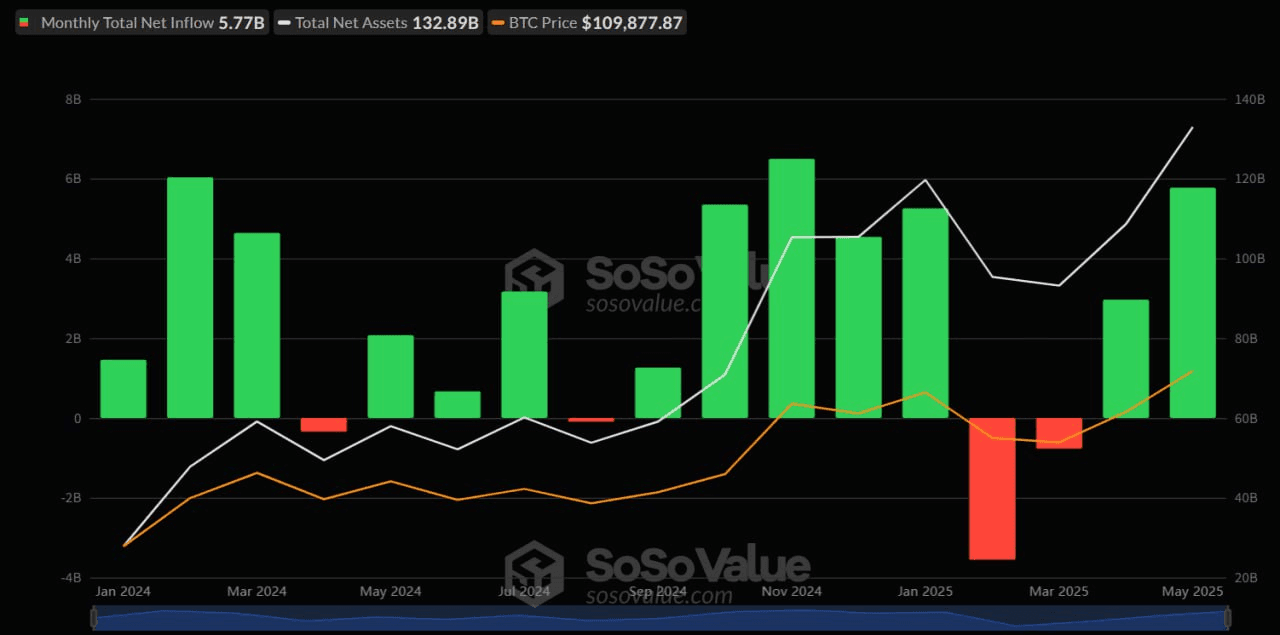
Task: Click the green-red Net Inflow legend icon
Action: pyautogui.click(x=24, y=22)
